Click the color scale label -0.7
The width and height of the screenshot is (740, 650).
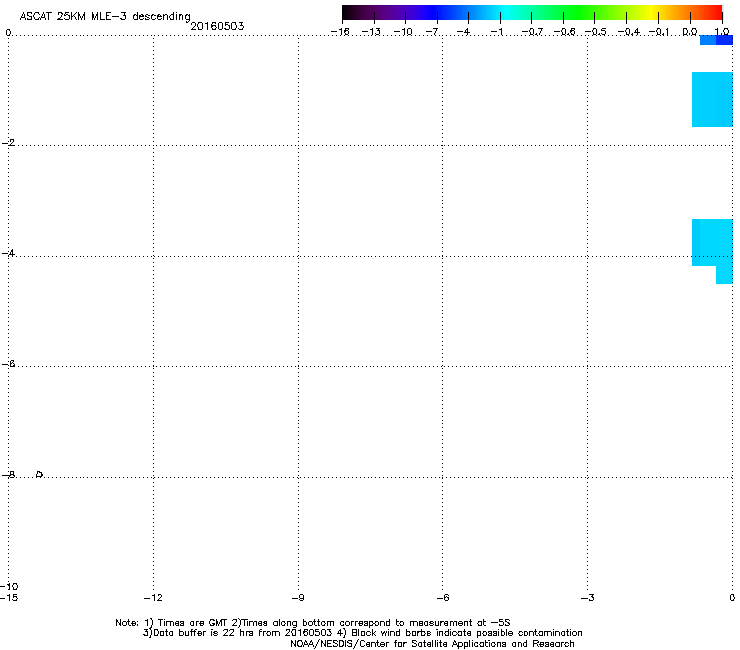click(x=532, y=32)
